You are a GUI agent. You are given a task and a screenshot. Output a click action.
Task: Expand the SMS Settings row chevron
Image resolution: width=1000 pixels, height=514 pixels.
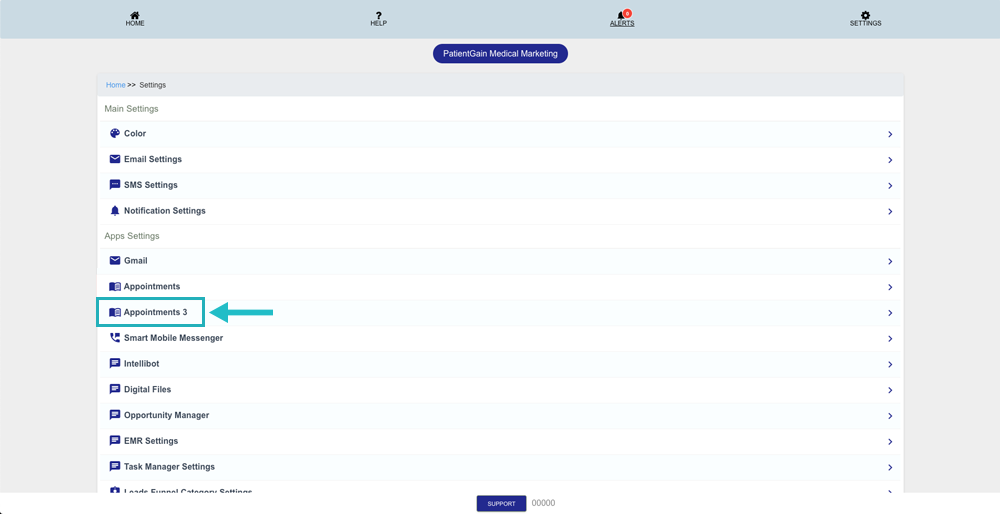(890, 186)
